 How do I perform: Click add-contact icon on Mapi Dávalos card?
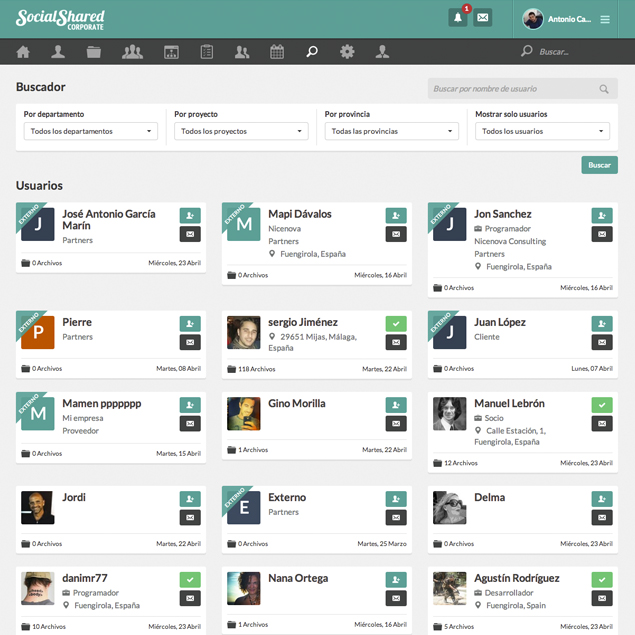(396, 216)
